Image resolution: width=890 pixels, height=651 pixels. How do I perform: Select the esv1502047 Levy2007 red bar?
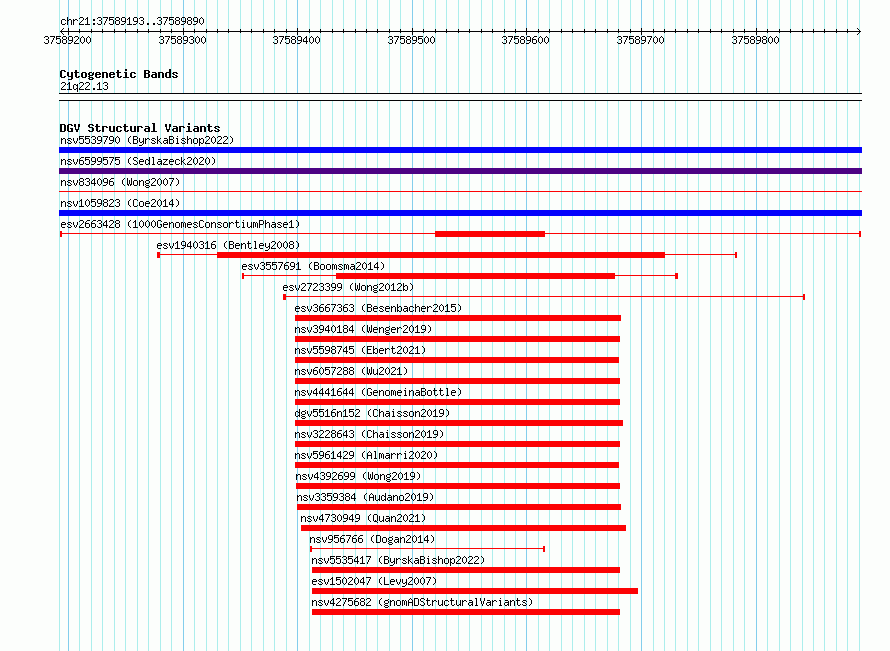475,591
